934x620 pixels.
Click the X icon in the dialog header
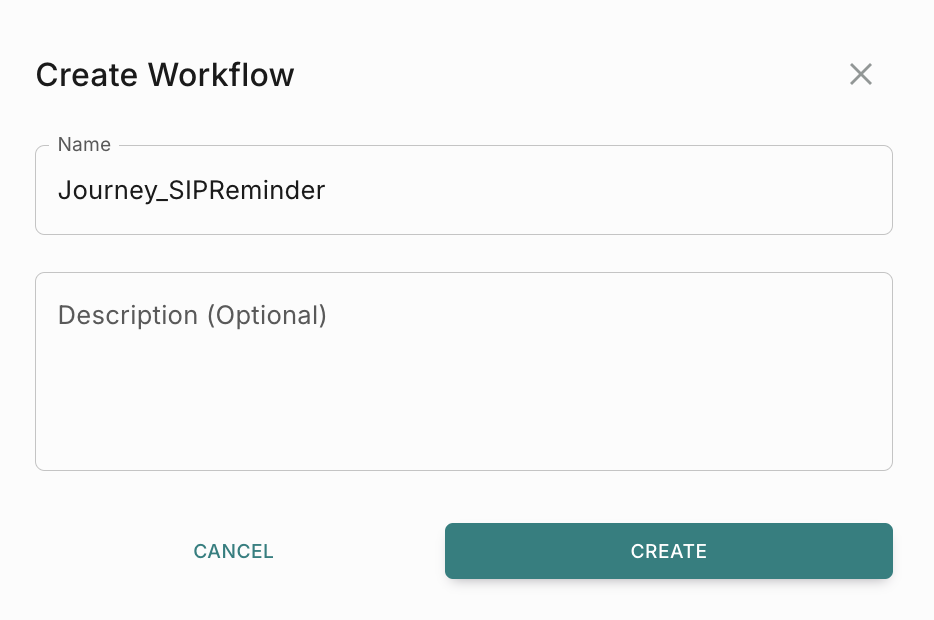tap(861, 74)
